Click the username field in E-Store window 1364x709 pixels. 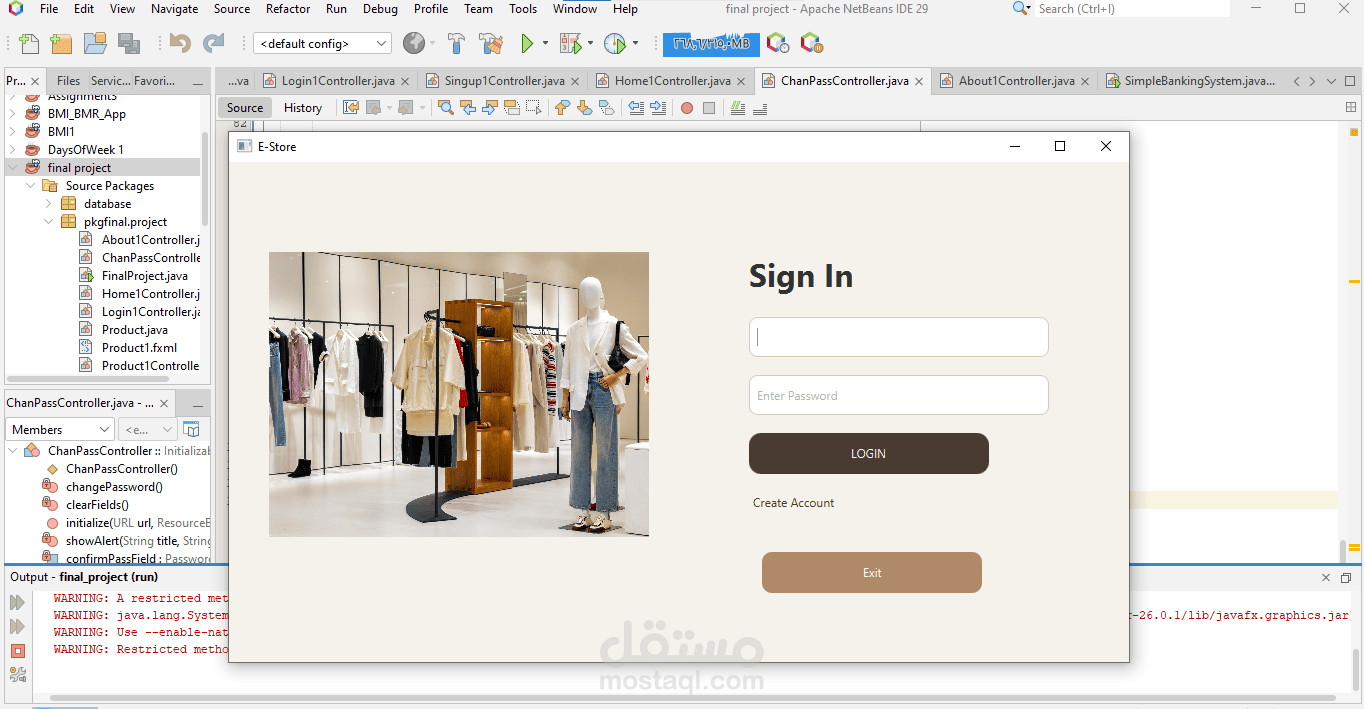899,337
